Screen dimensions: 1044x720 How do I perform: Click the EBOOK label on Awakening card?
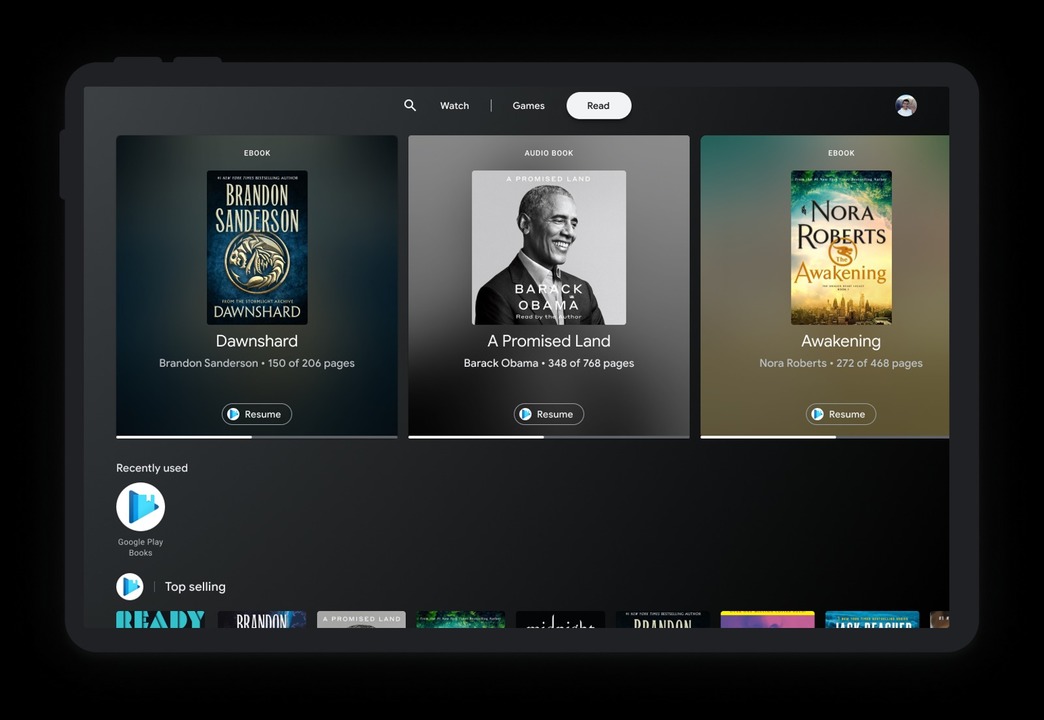tap(841, 153)
